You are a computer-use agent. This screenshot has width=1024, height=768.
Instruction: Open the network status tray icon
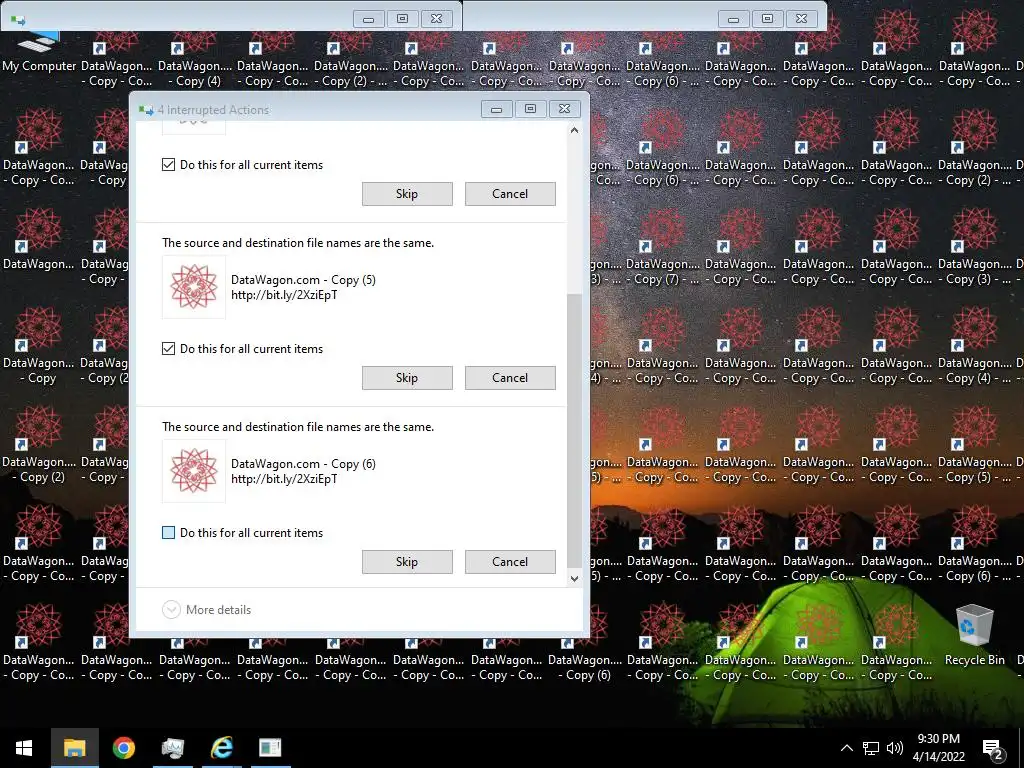point(871,748)
